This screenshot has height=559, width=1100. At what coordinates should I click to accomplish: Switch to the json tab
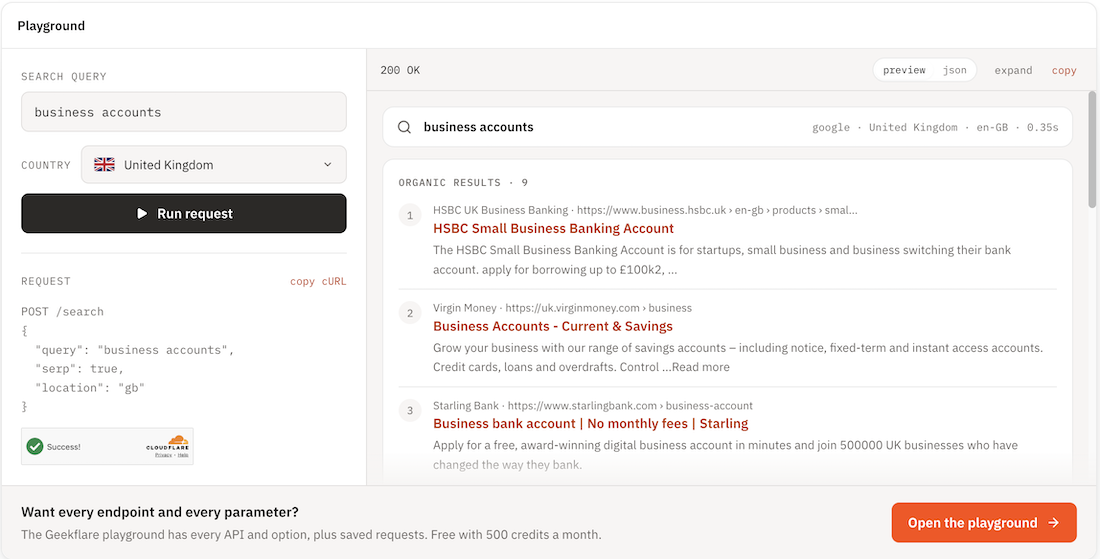954,70
